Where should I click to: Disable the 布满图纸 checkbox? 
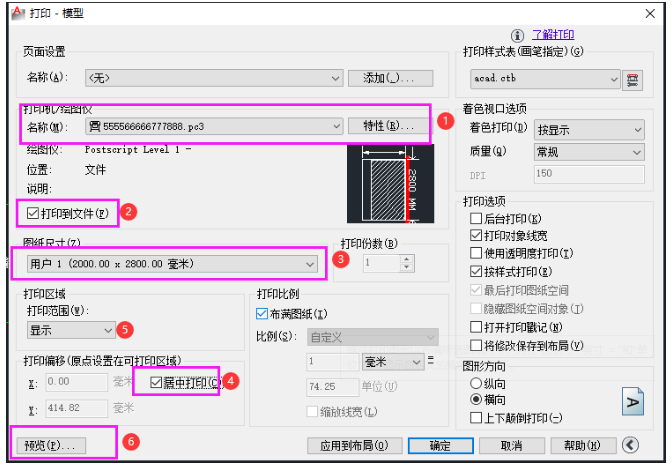262,314
